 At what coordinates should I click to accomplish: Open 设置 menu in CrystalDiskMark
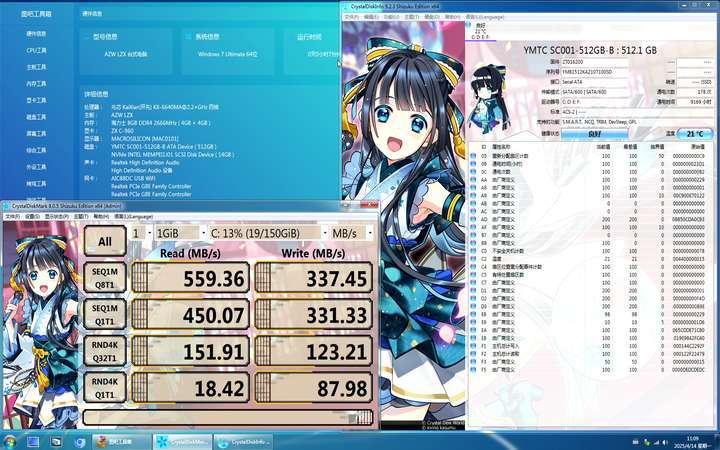click(32, 216)
